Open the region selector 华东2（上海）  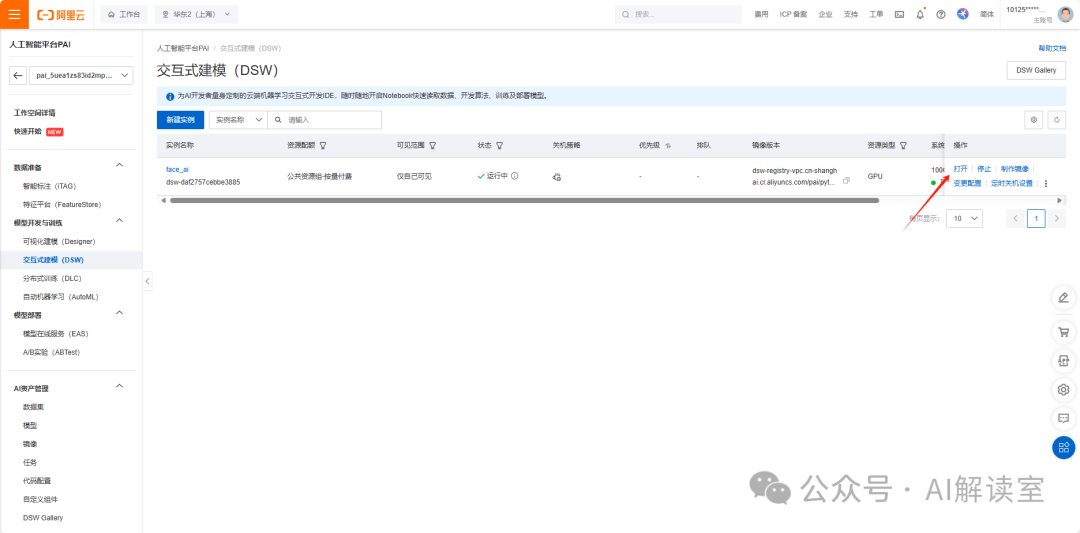pos(196,14)
